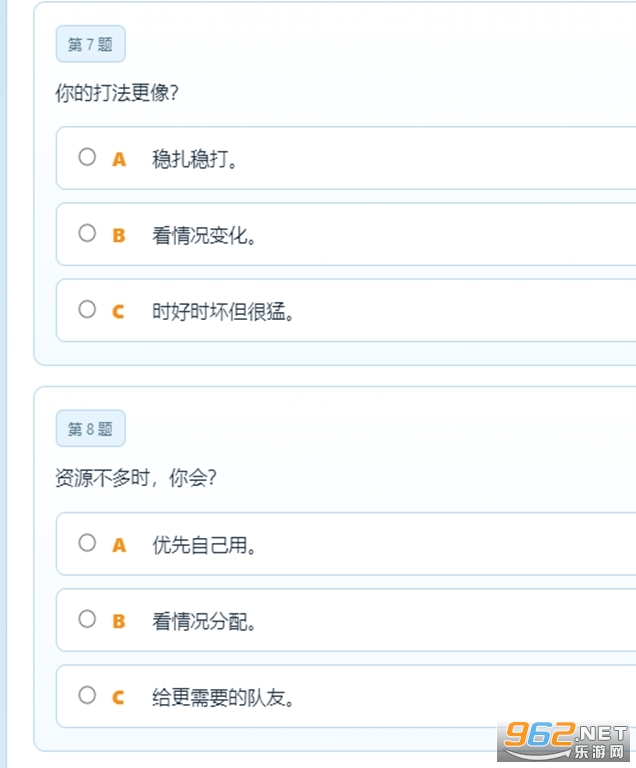The height and width of the screenshot is (768, 636).
Task: Click the answer text 给更需要的队友
Action: pyautogui.click(x=224, y=697)
